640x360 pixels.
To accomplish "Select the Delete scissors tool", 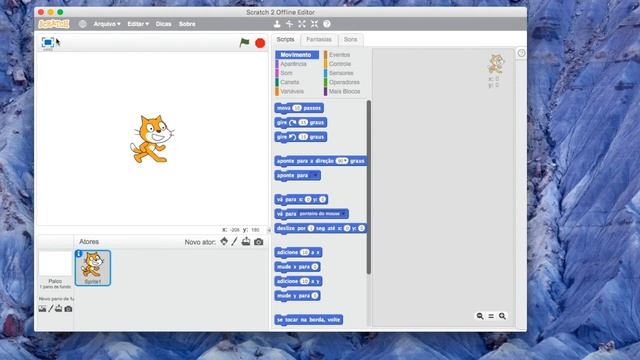I will 289,24.
